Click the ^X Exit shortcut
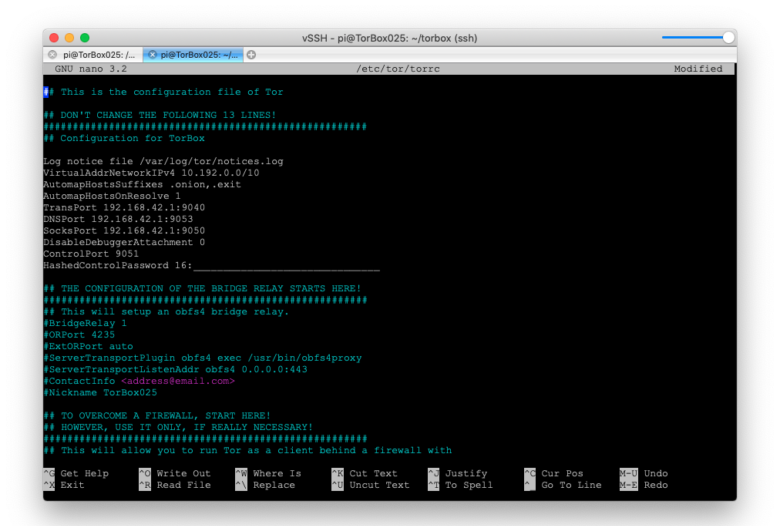 click(x=64, y=485)
